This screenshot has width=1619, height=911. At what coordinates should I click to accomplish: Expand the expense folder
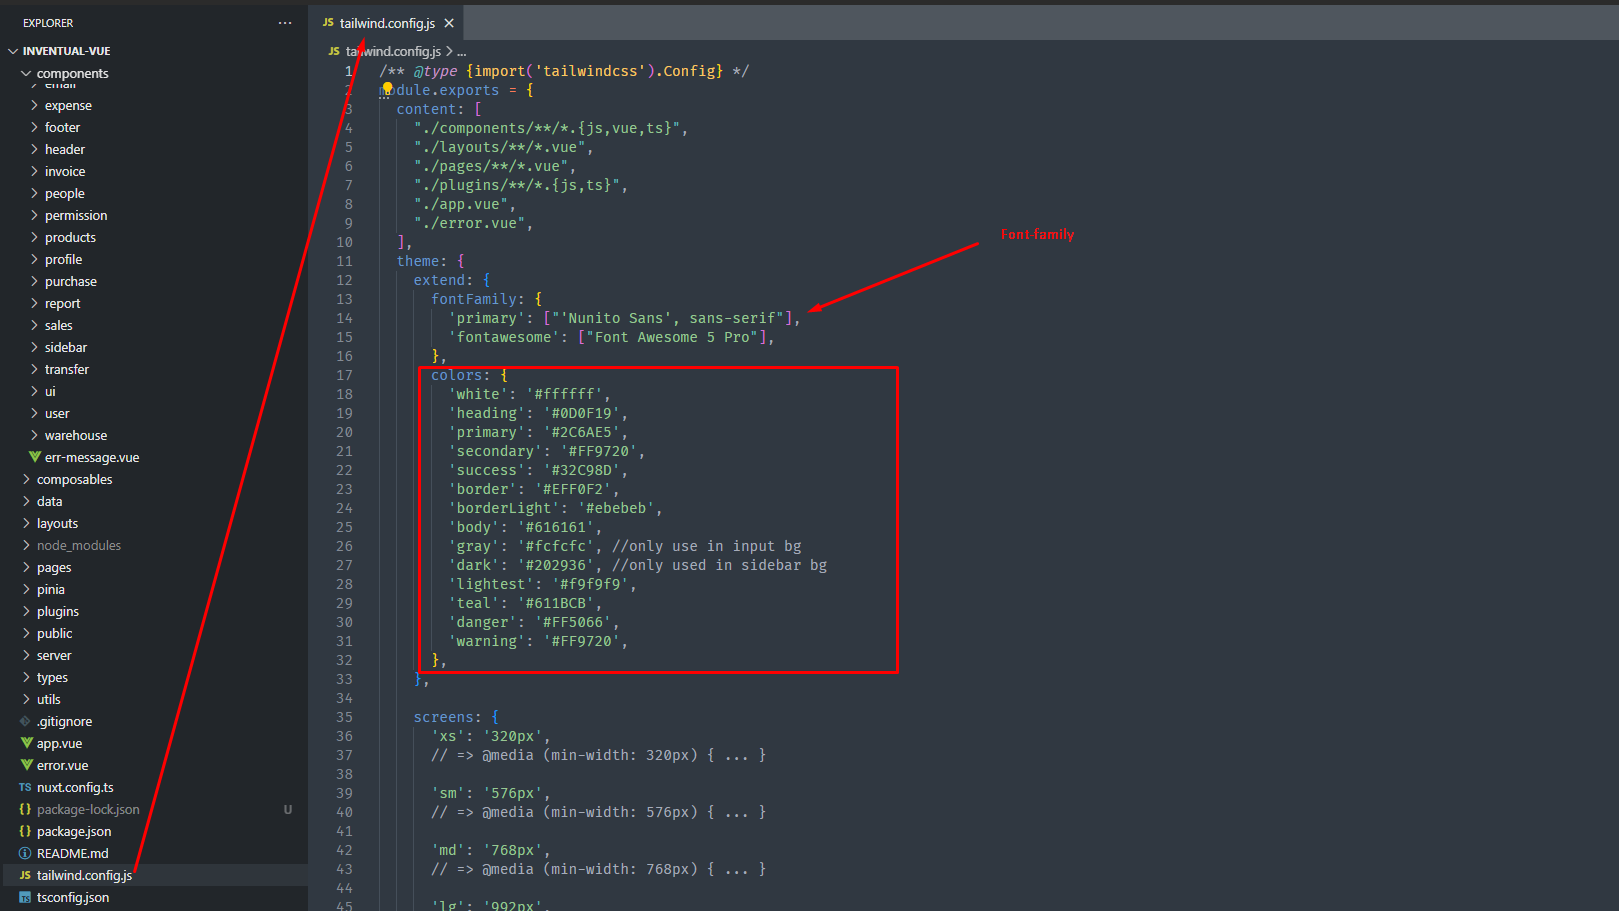pyautogui.click(x=68, y=105)
